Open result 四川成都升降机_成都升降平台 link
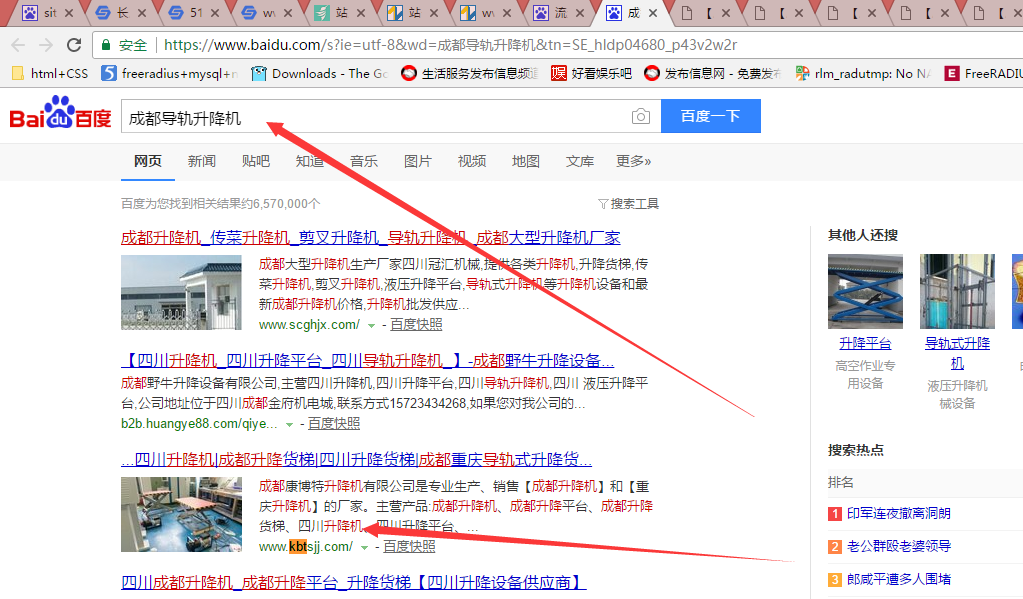This screenshot has width=1023, height=599. tap(354, 582)
